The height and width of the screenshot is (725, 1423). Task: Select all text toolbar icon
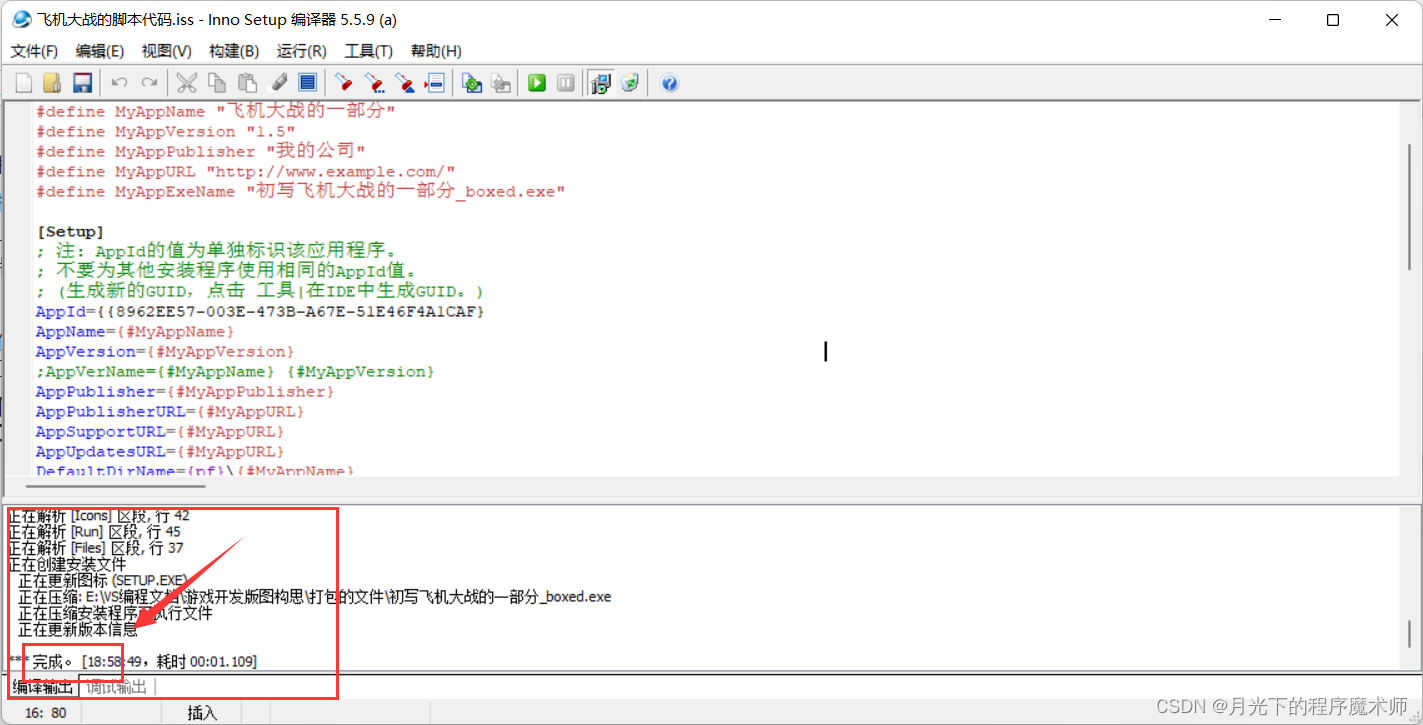(x=308, y=83)
